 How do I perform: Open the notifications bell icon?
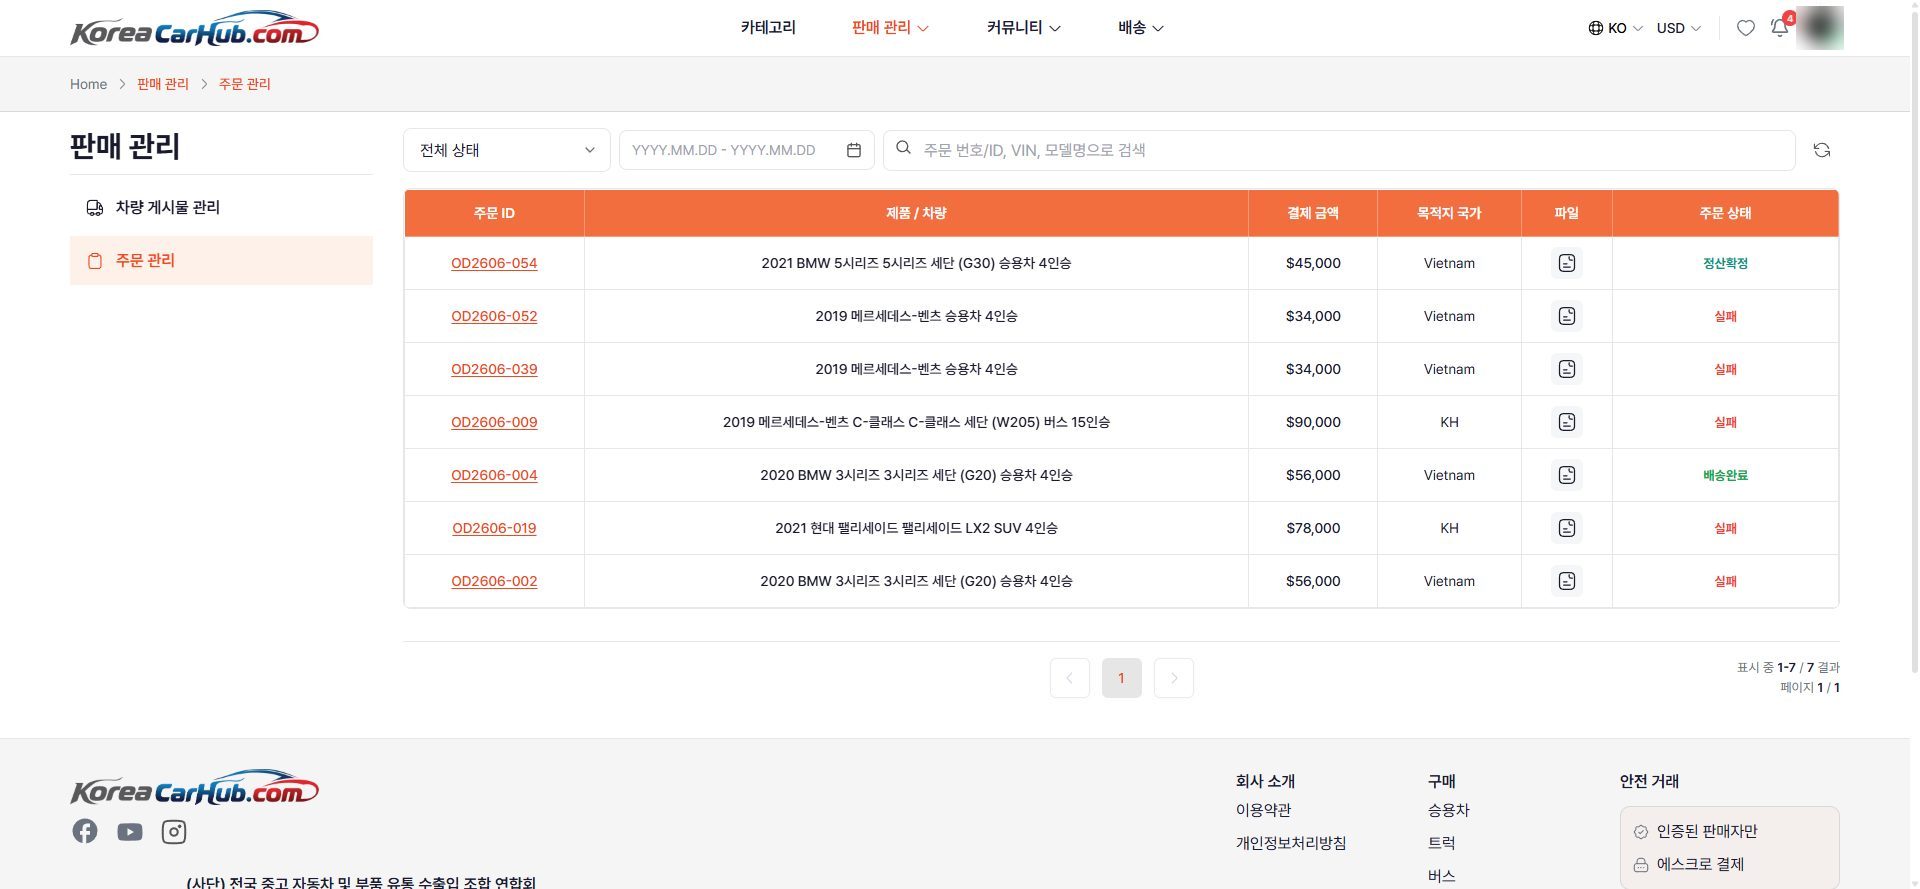click(1780, 27)
